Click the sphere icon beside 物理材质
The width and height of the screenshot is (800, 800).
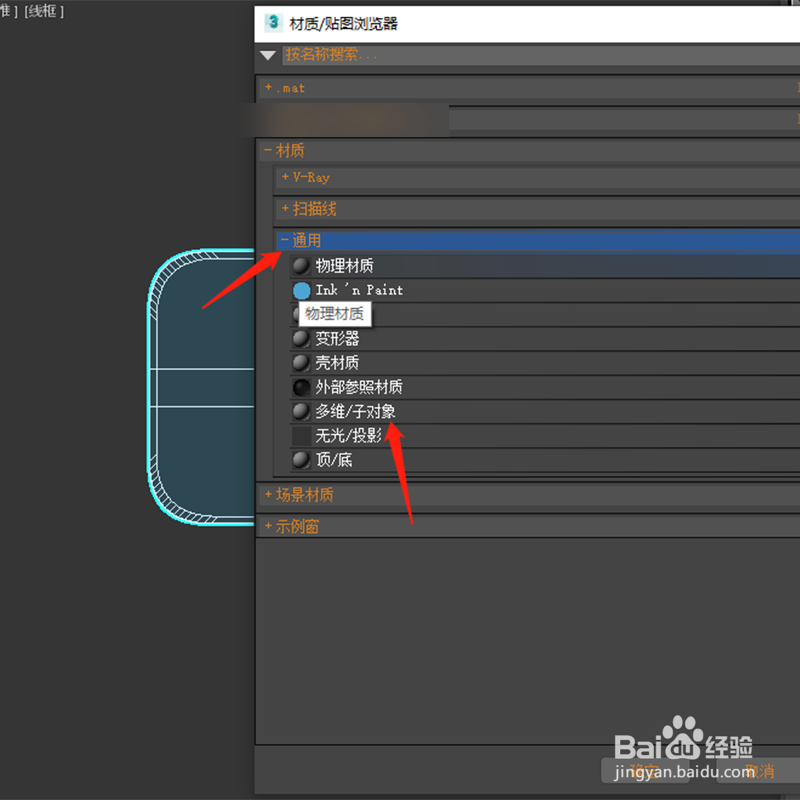(x=301, y=266)
